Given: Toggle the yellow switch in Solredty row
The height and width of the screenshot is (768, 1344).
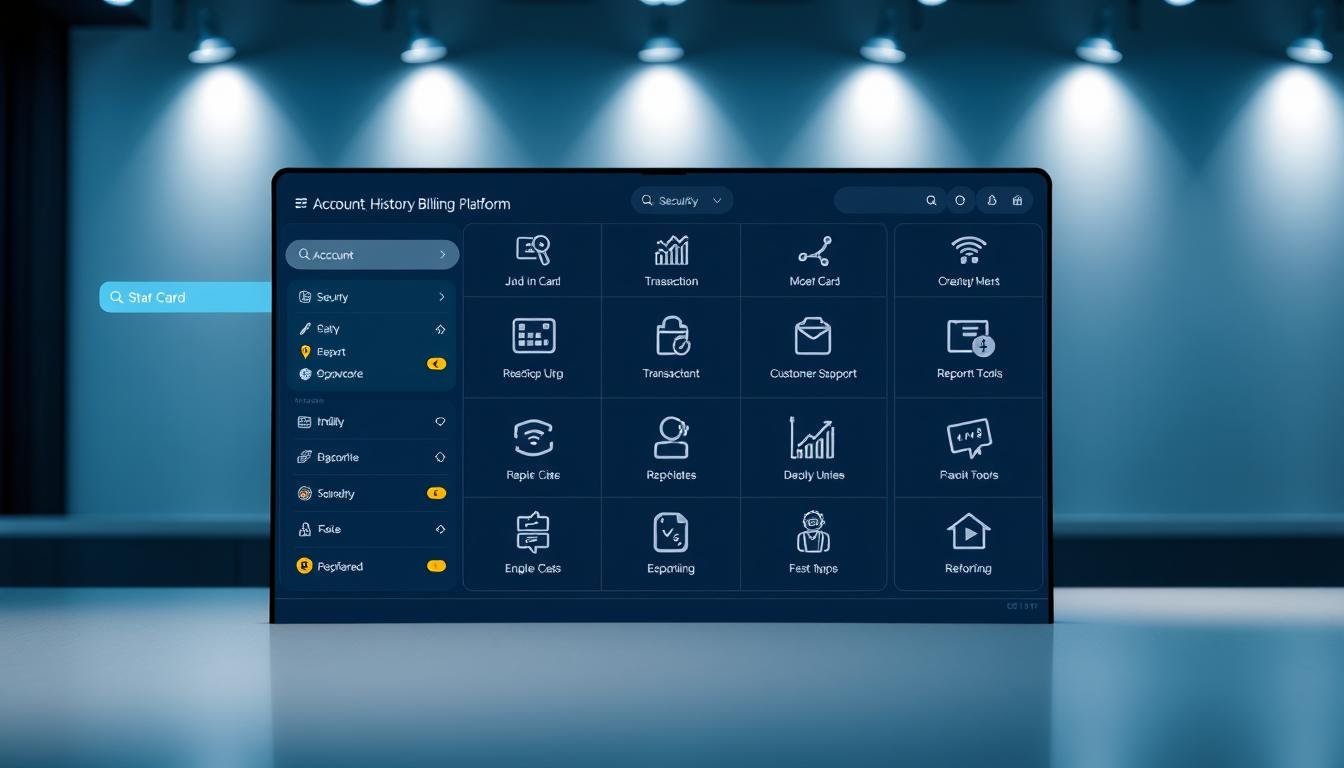Looking at the screenshot, I should (x=436, y=493).
